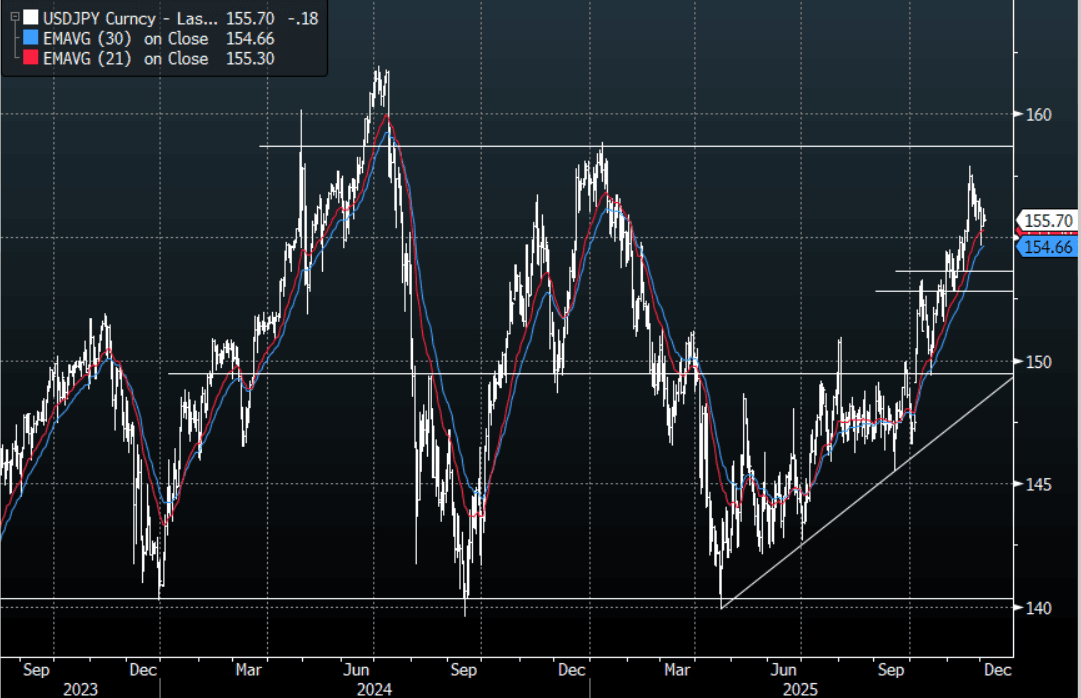Click the 2024 year label on time axis
This screenshot has height=698, width=1081.
tap(377, 689)
